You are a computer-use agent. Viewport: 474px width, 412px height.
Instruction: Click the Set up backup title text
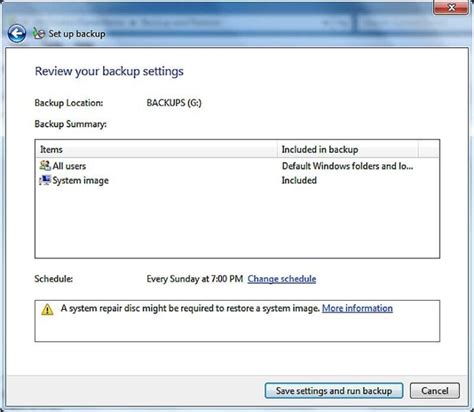click(77, 34)
